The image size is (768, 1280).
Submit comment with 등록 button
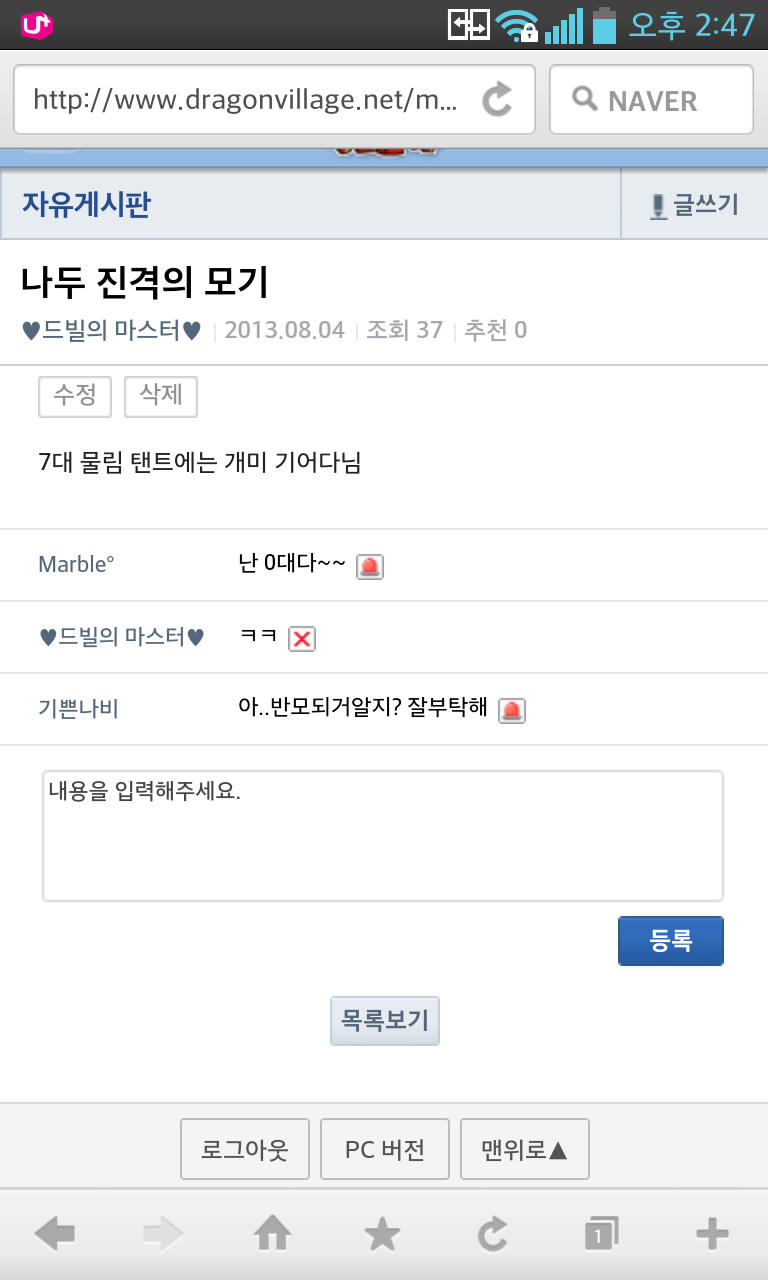(x=671, y=941)
